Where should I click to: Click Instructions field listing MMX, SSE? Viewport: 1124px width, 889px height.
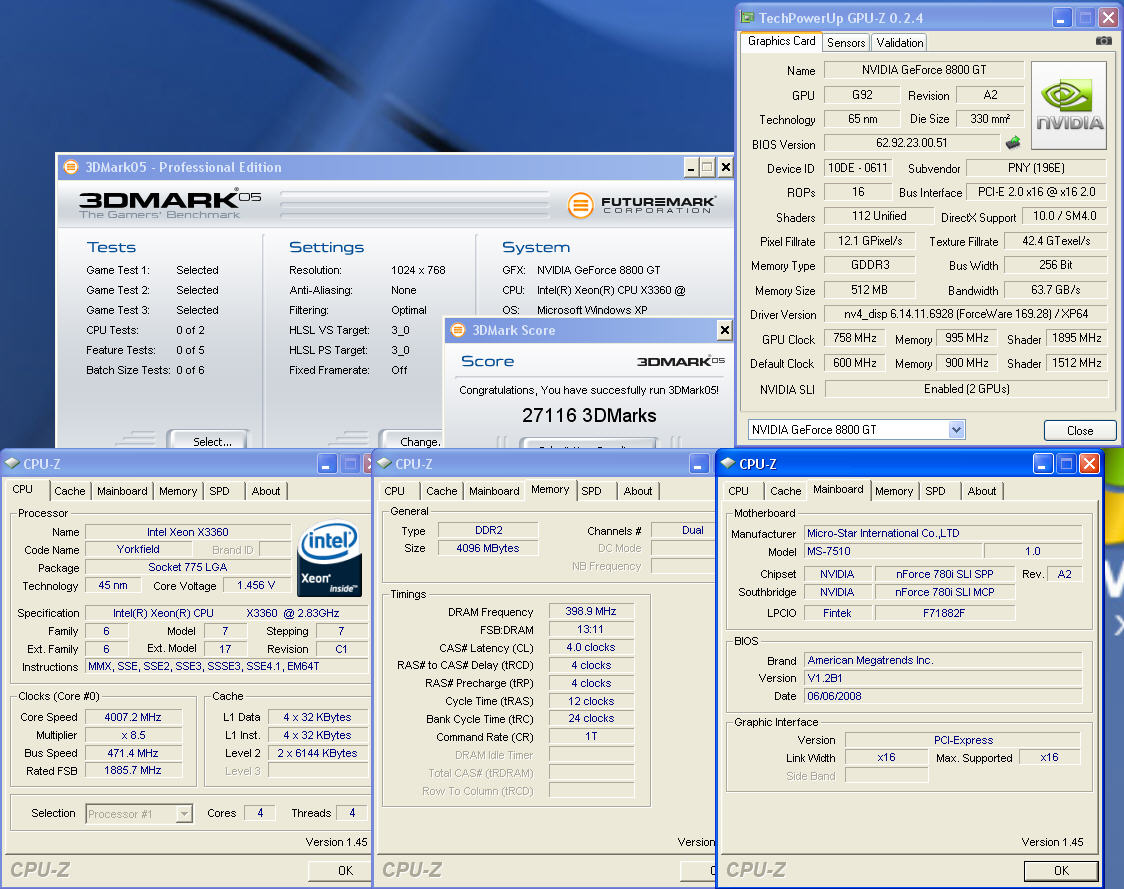(x=226, y=666)
